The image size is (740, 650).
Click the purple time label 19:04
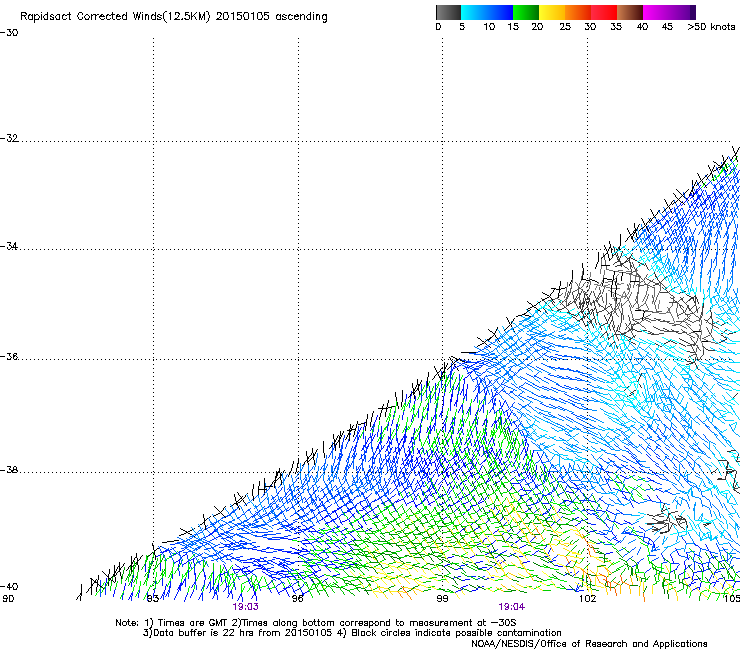512,607
